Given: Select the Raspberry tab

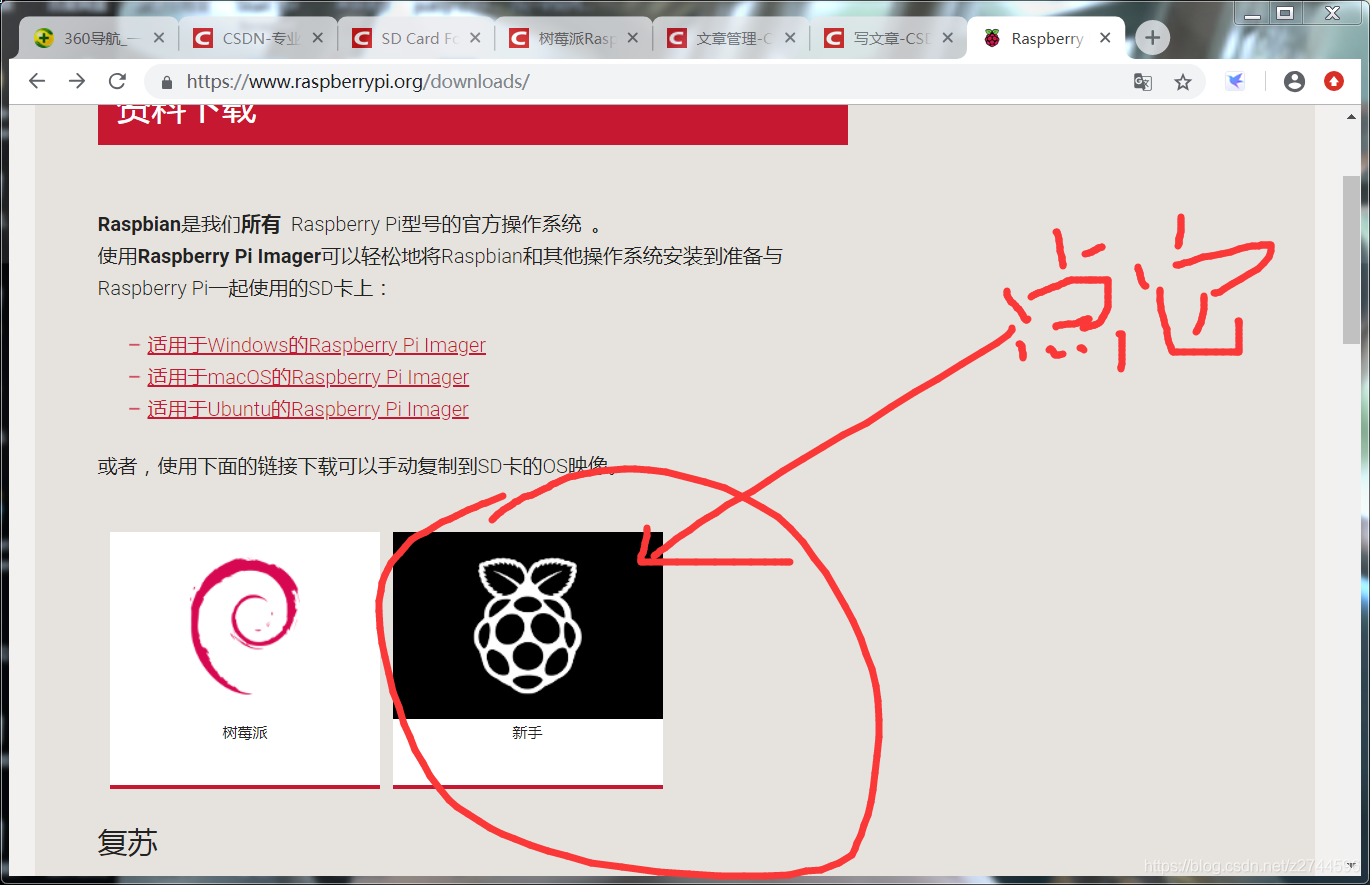Looking at the screenshot, I should coord(1047,38).
